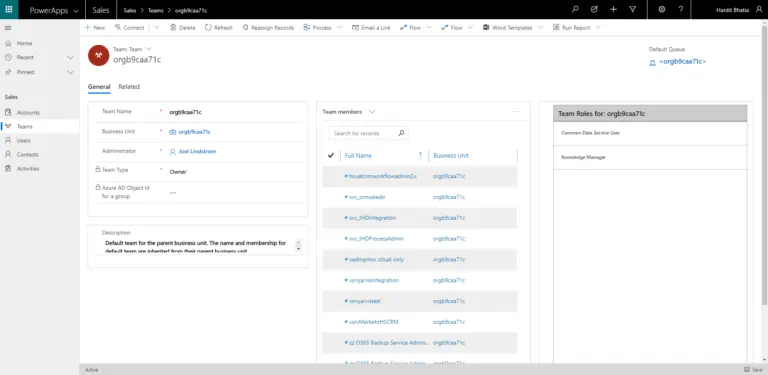Click the plus quick create icon

(x=613, y=9)
